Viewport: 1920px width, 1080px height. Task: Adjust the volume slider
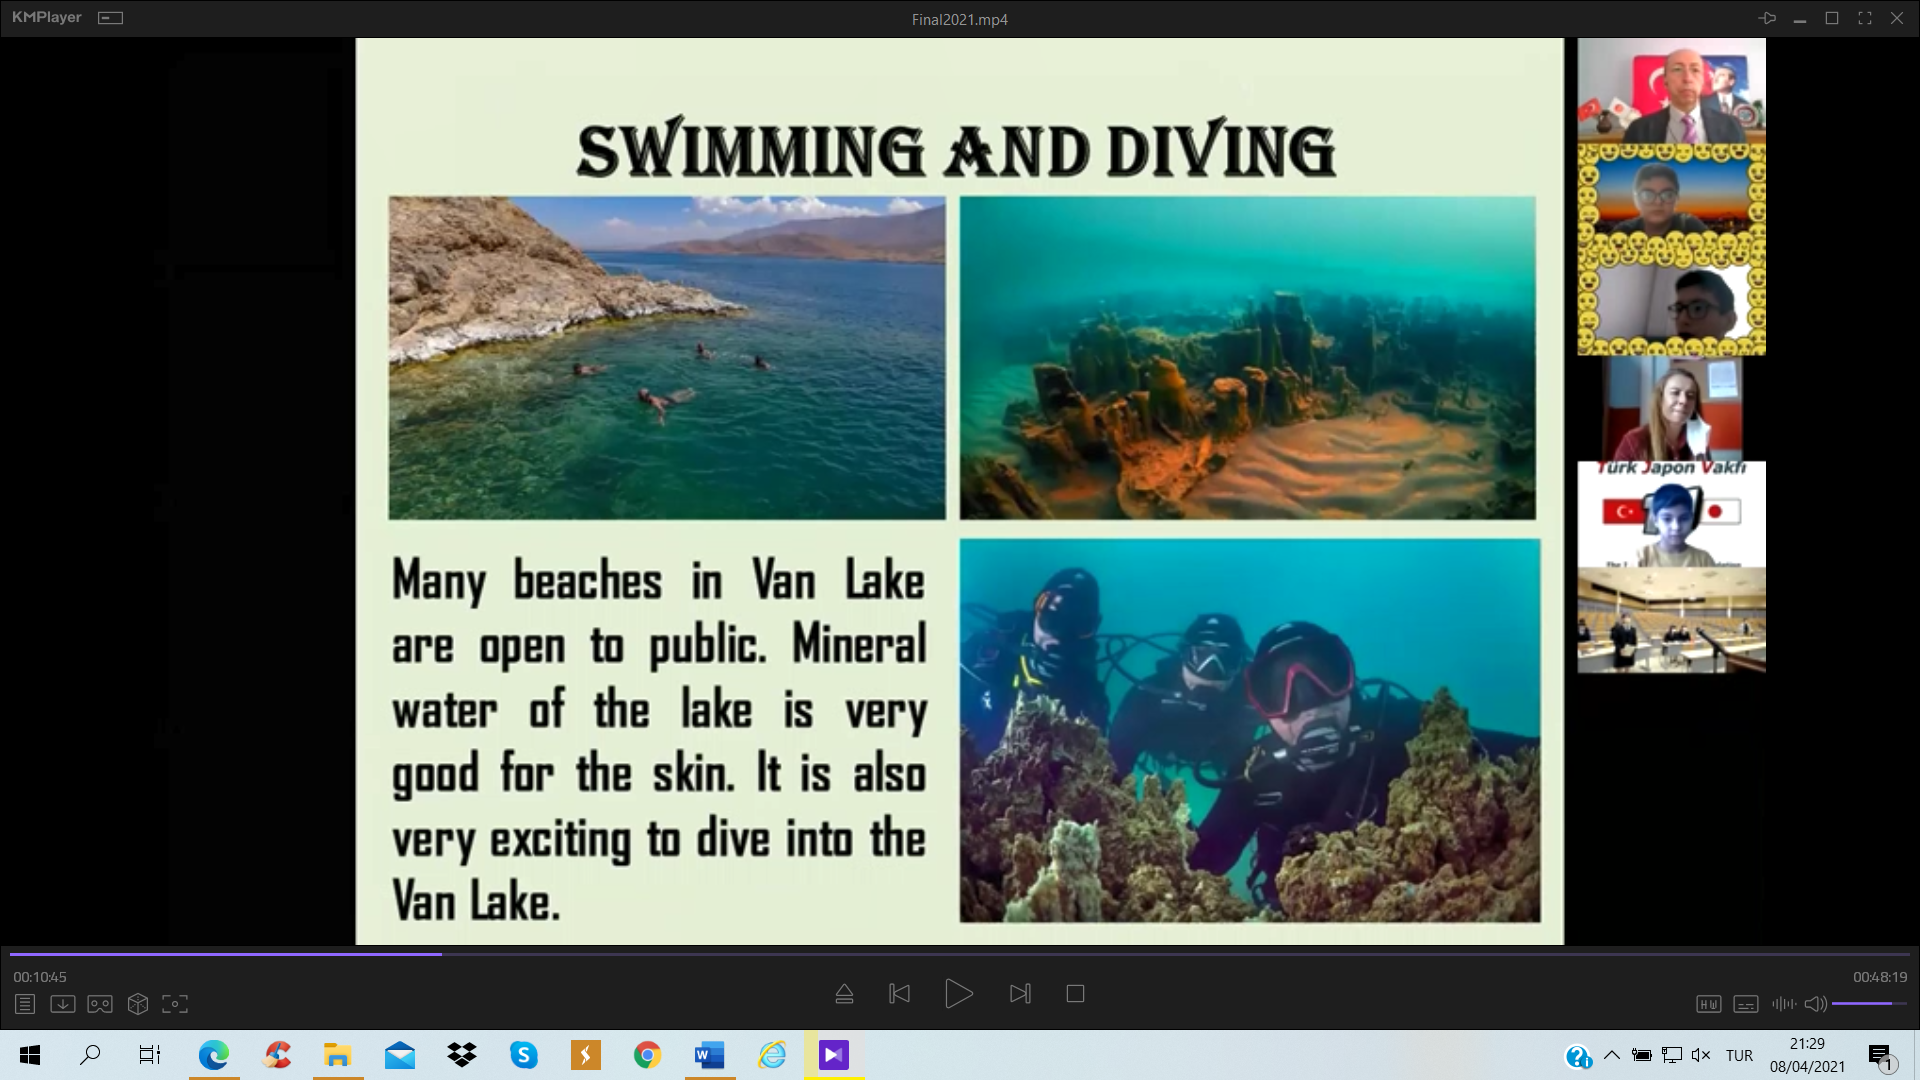coord(1868,1003)
